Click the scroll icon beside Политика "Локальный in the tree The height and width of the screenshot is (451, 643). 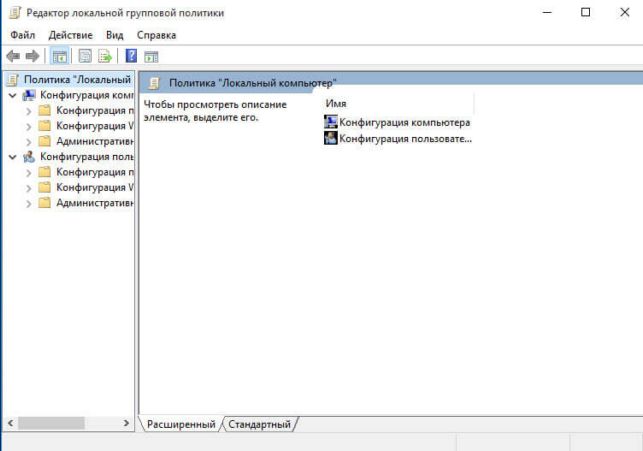[x=13, y=80]
